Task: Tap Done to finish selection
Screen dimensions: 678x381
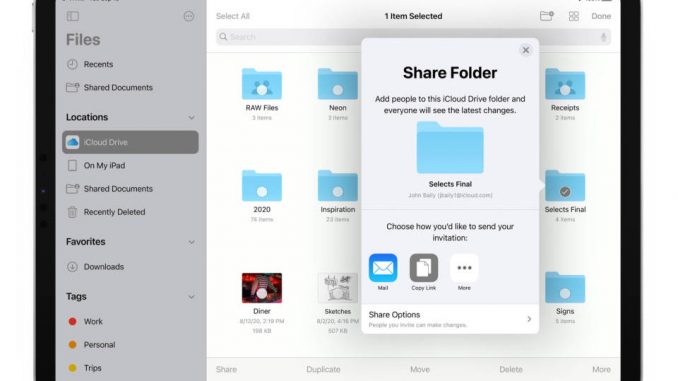Action: coord(601,16)
